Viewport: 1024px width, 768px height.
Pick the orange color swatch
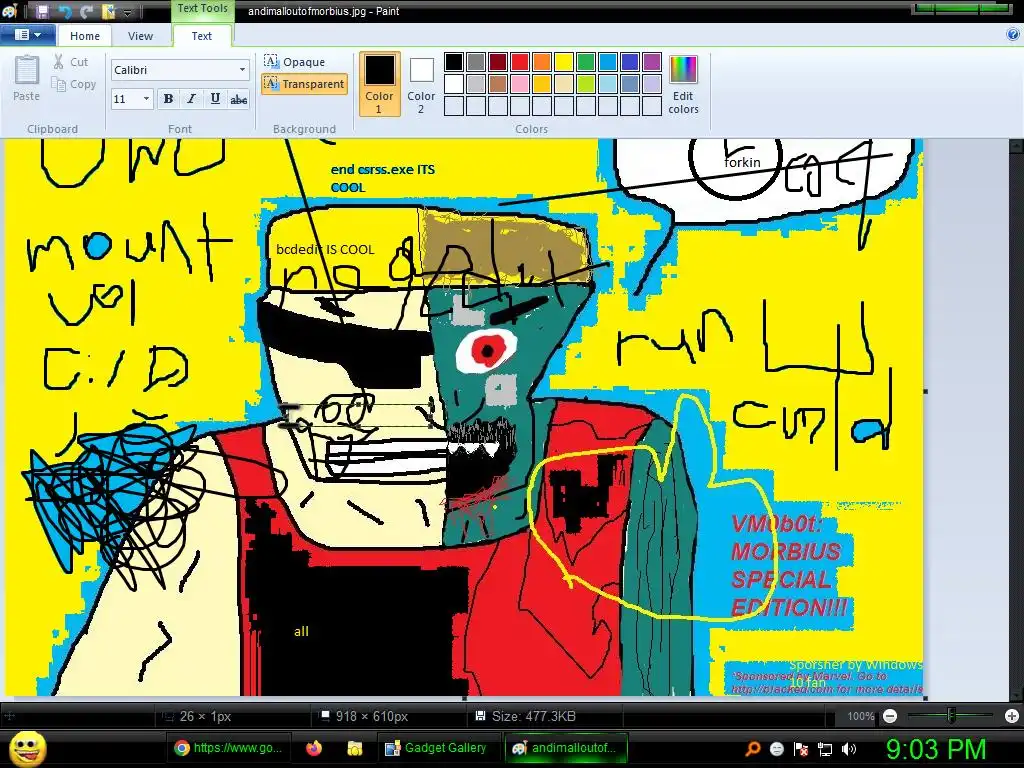click(x=542, y=62)
